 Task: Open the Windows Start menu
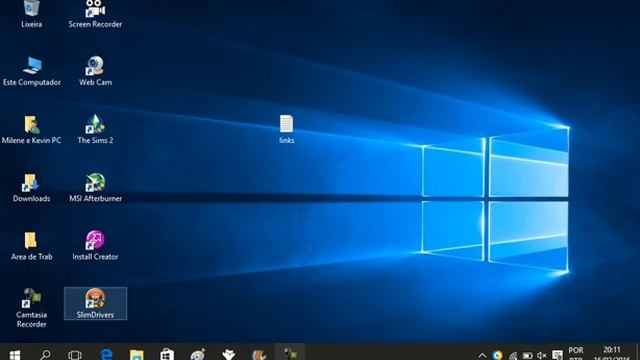pos(15,354)
